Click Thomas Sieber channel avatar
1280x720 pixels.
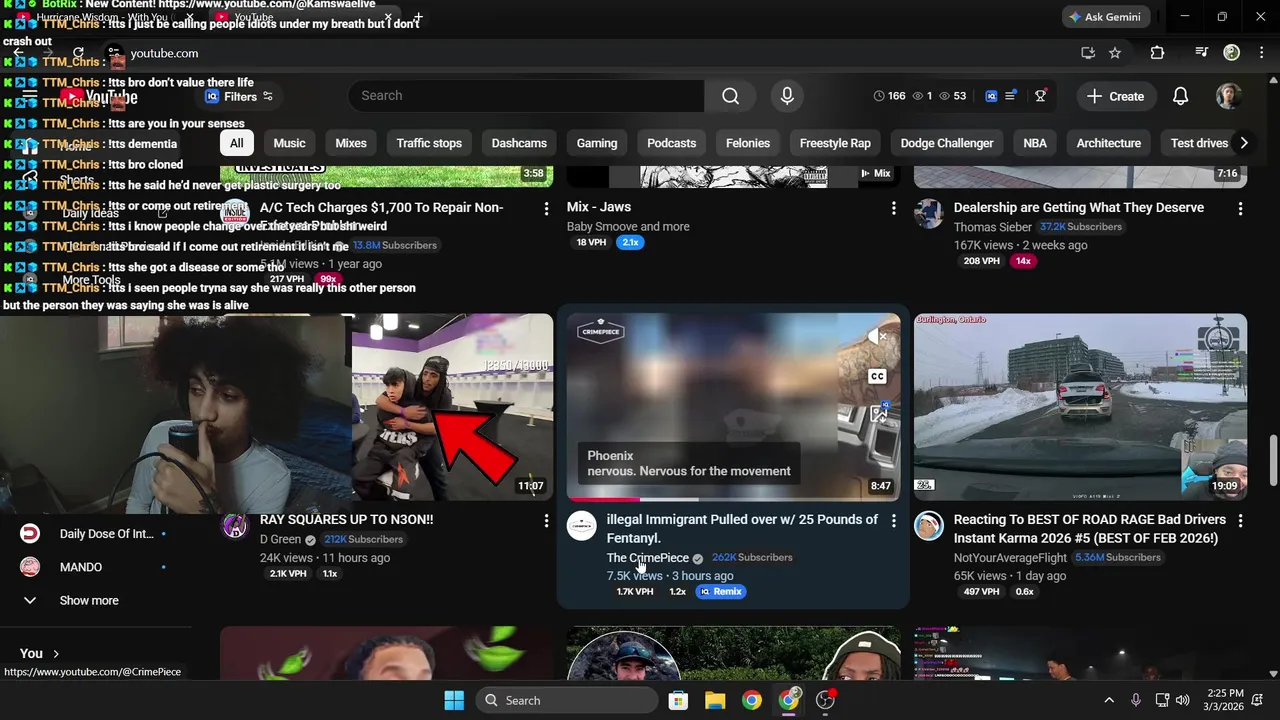pyautogui.click(x=929, y=214)
